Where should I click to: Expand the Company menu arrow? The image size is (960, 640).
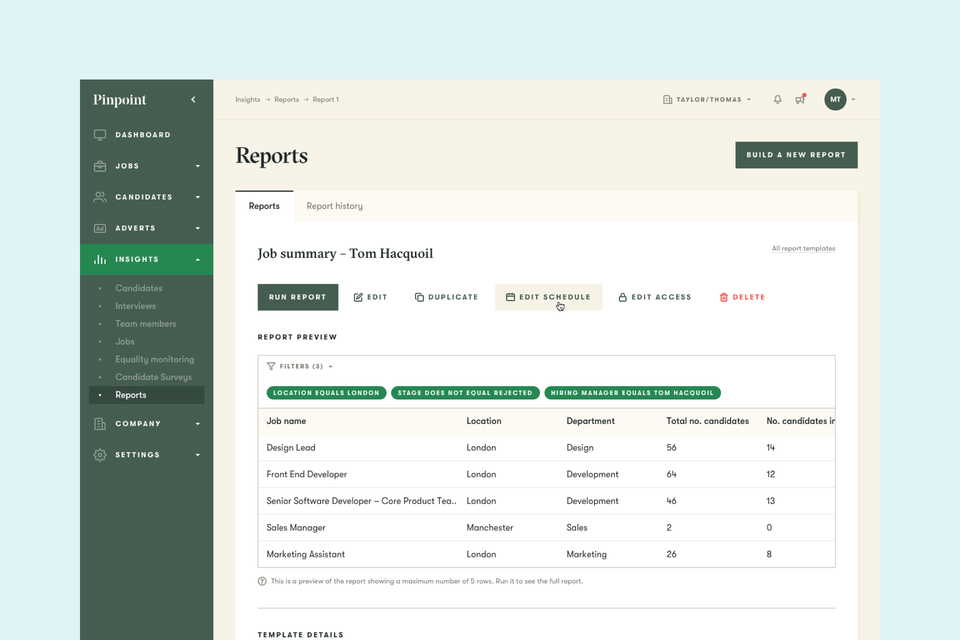198,424
